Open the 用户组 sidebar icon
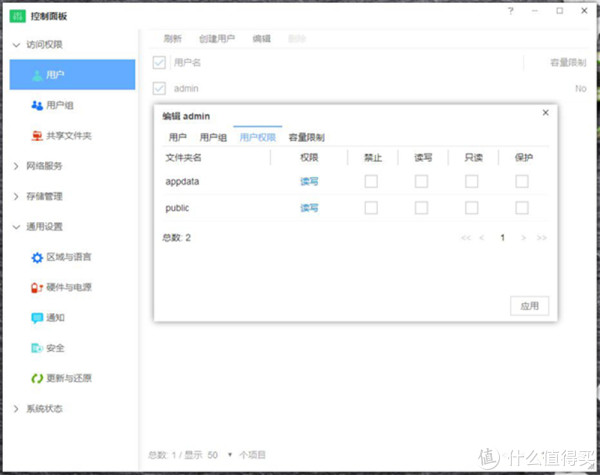This screenshot has width=600, height=475. click(x=37, y=105)
